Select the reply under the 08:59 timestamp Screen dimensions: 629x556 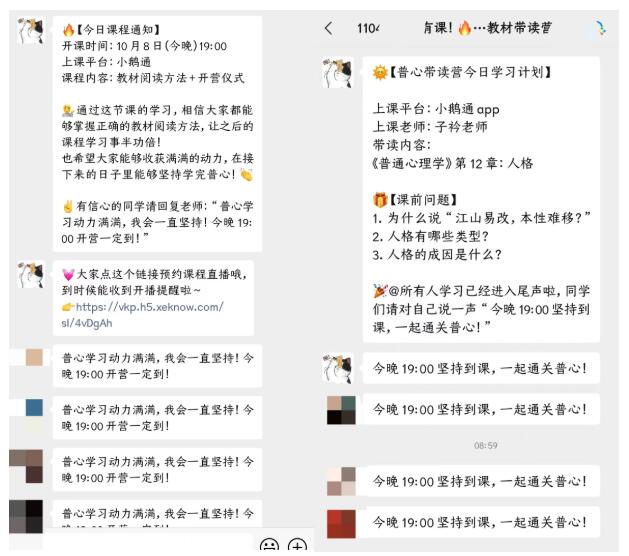pos(481,481)
